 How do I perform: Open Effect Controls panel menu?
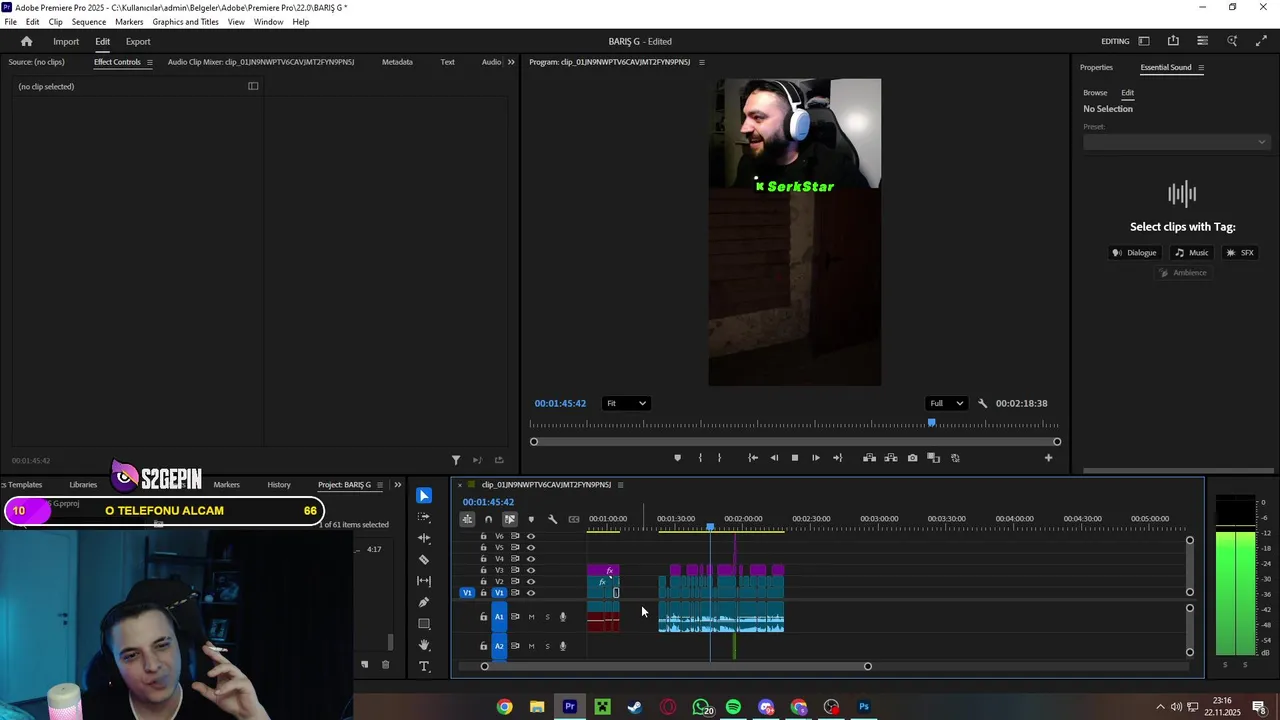click(x=150, y=62)
